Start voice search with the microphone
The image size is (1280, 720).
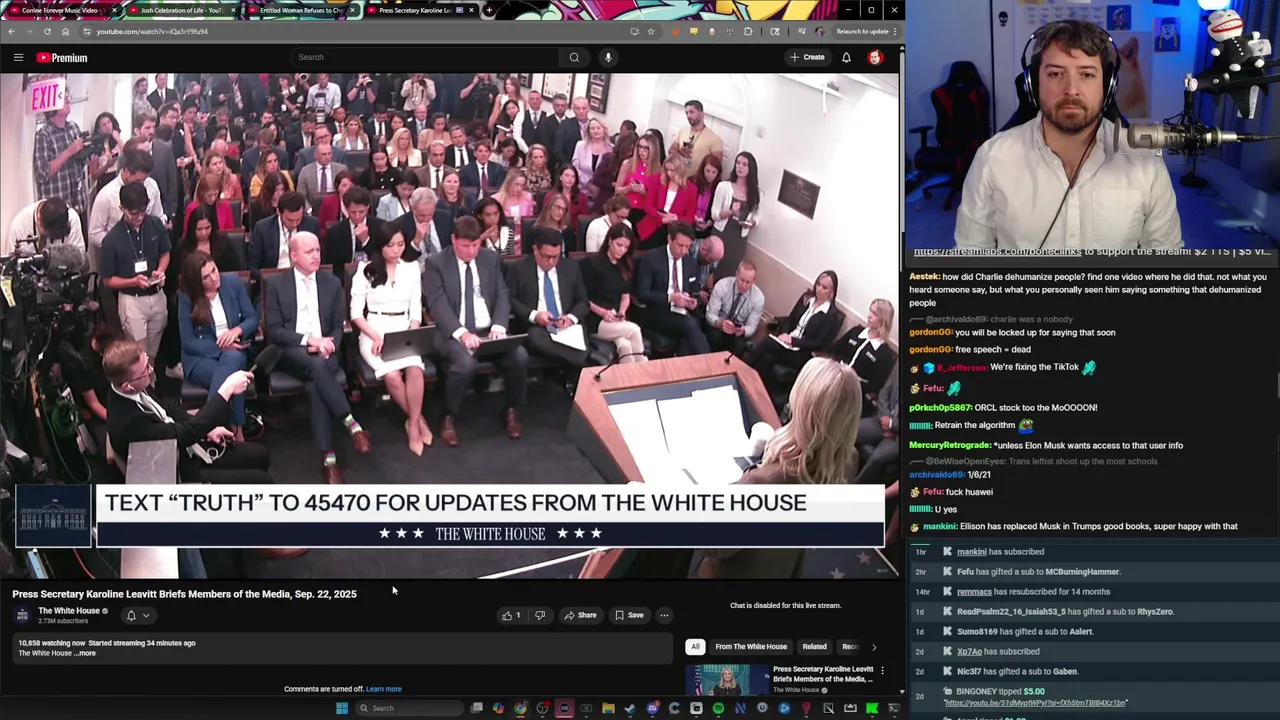pyautogui.click(x=608, y=57)
